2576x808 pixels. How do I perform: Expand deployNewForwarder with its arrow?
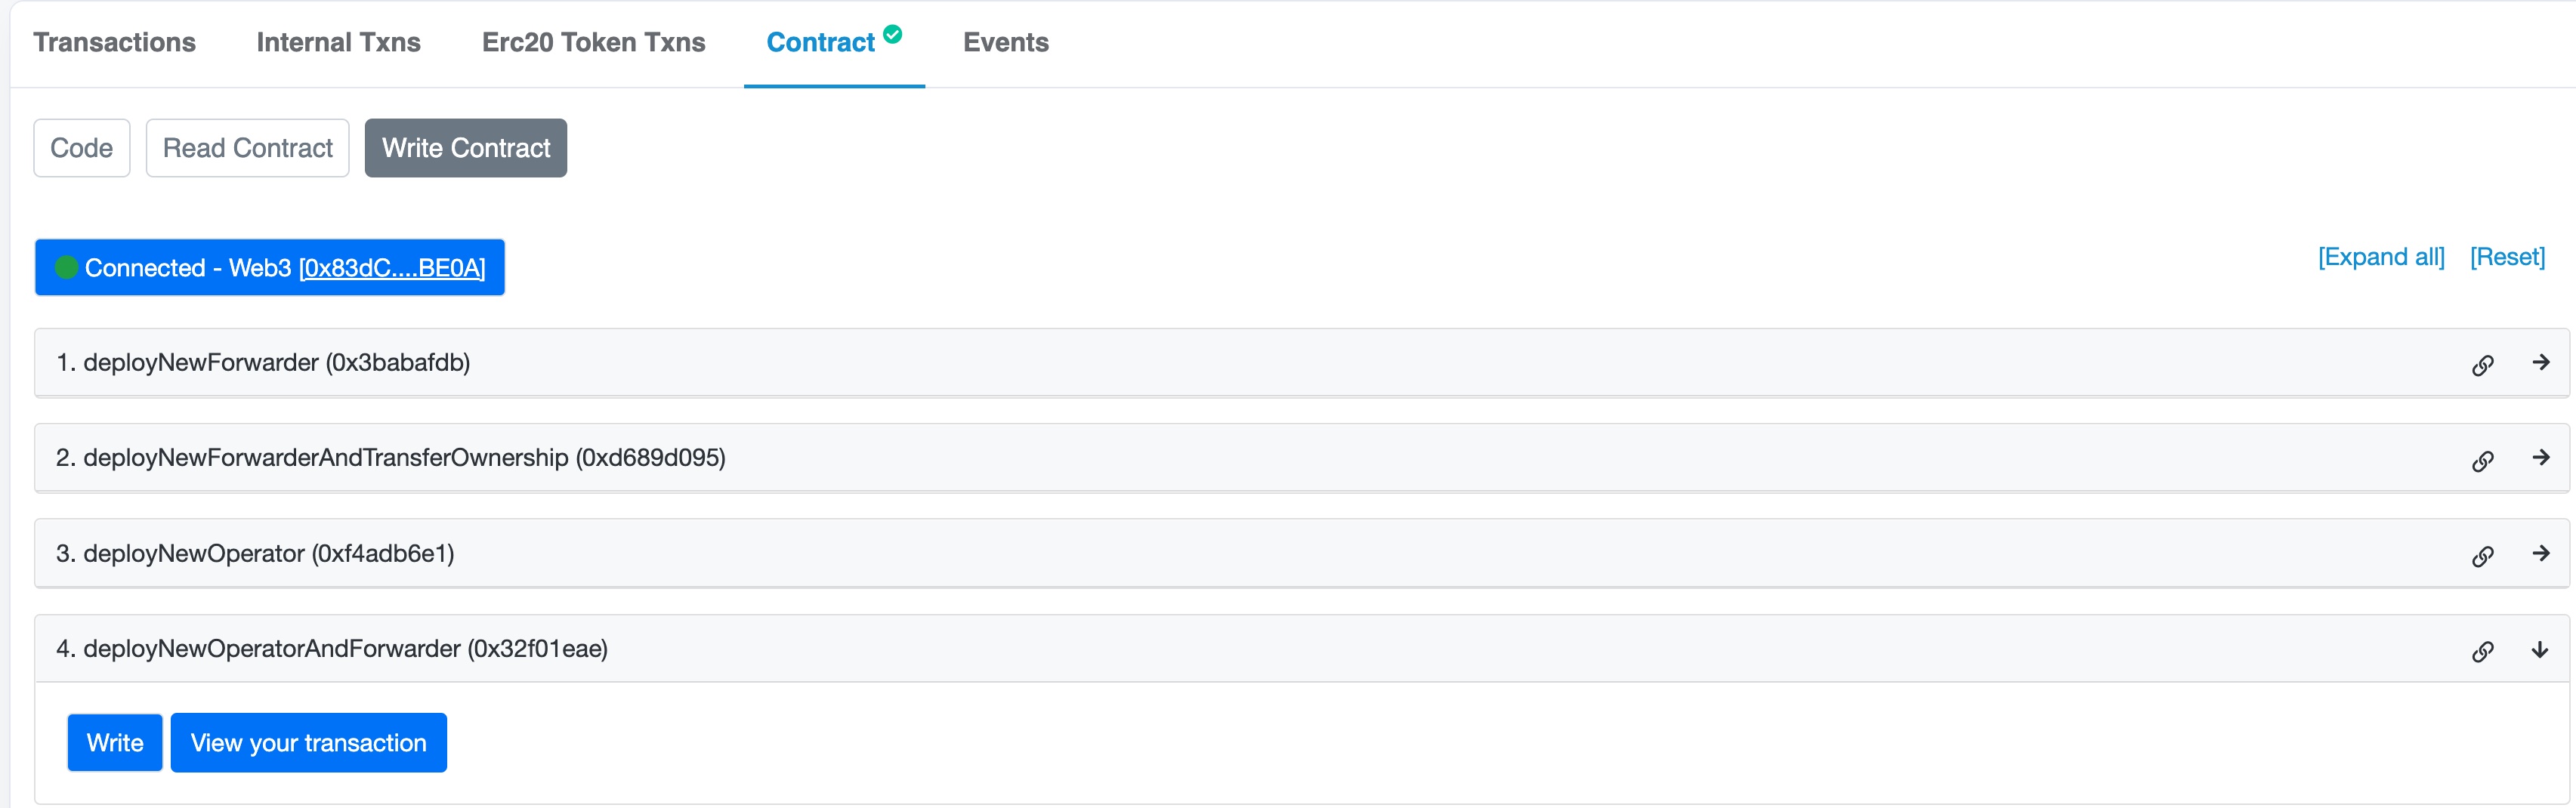pyautogui.click(x=2540, y=362)
